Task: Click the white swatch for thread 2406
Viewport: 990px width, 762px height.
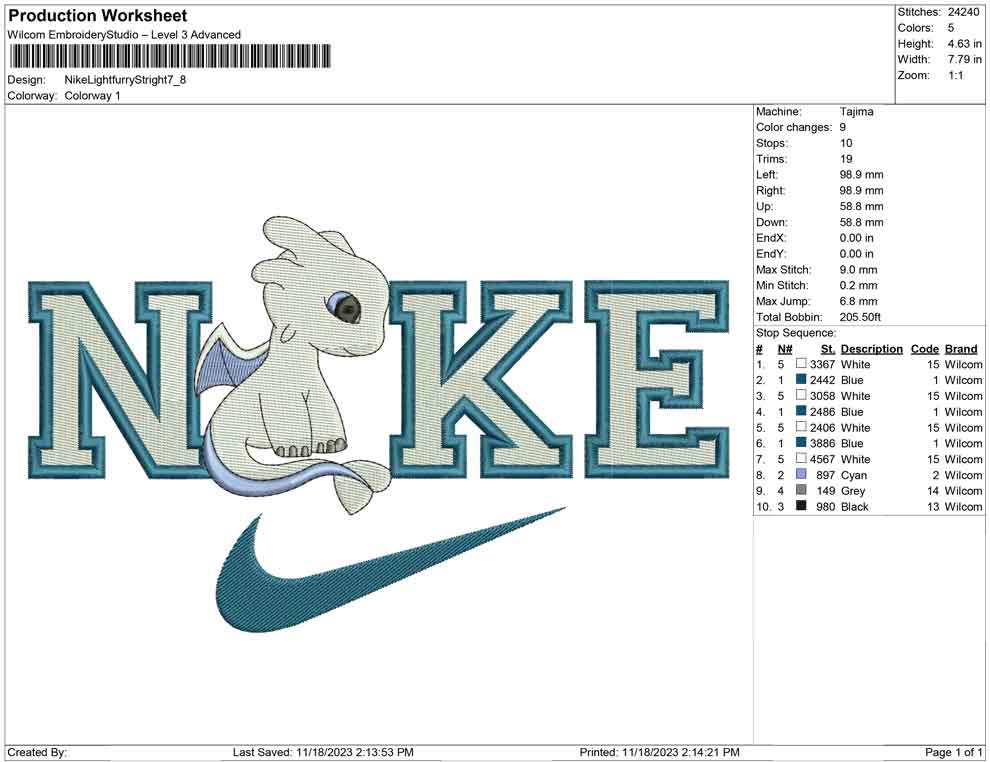Action: pos(801,427)
